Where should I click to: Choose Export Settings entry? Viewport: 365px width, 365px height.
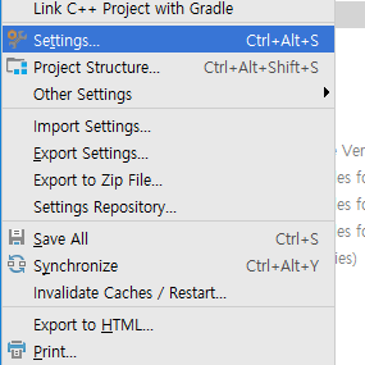168,153
